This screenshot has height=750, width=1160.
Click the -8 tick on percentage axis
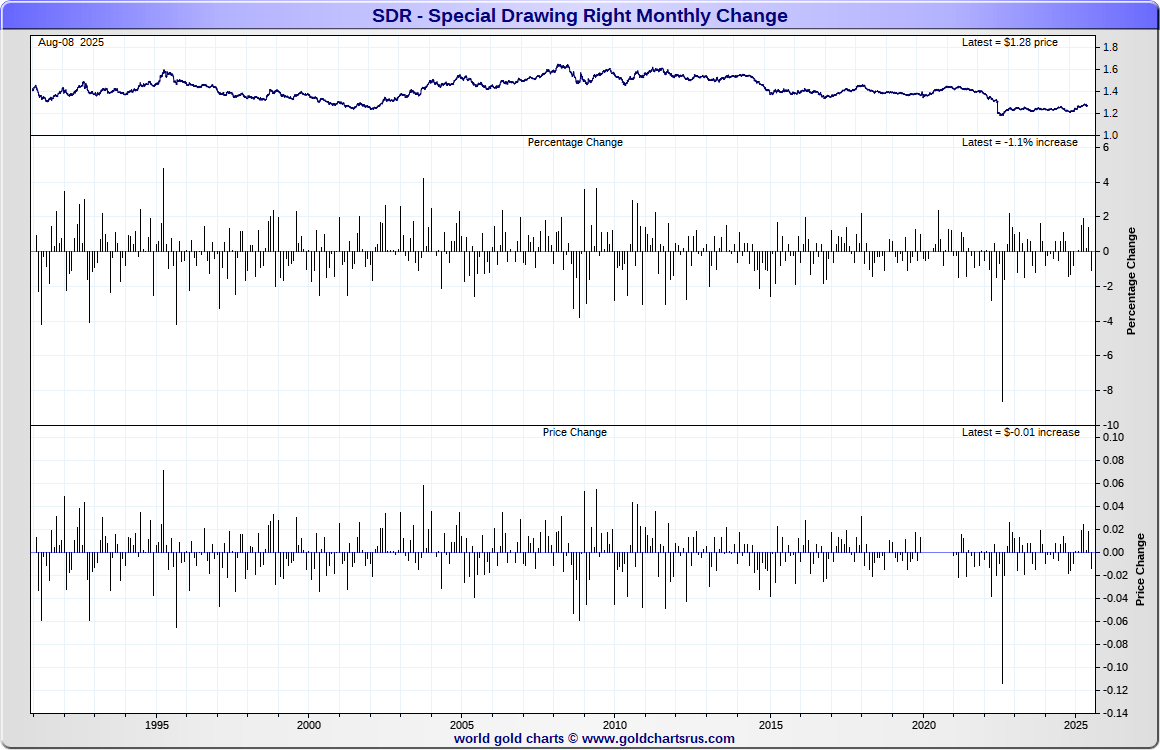(1106, 391)
